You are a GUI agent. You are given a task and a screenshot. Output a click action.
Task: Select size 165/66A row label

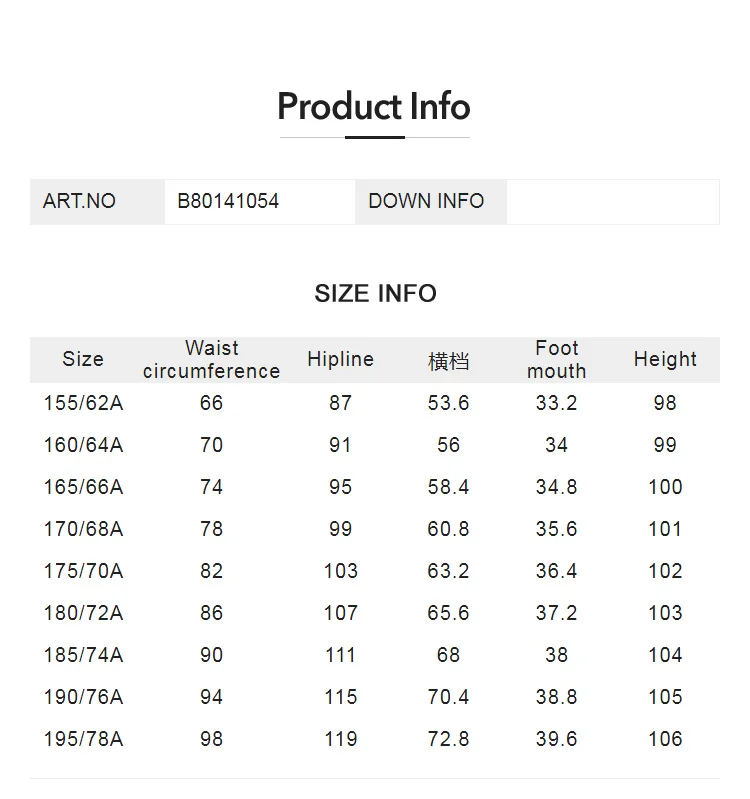pos(84,487)
